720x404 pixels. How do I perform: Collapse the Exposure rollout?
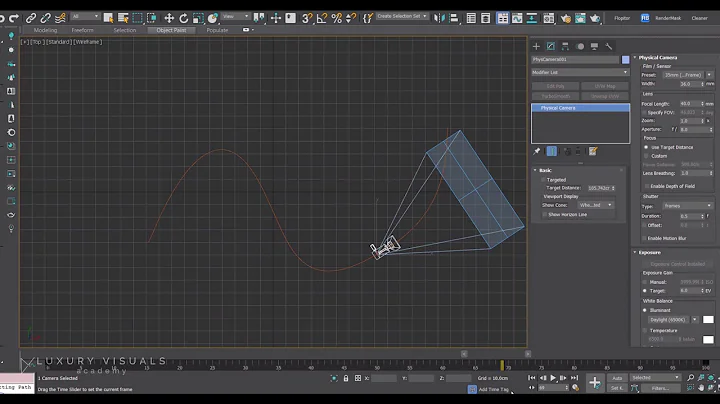coord(635,252)
